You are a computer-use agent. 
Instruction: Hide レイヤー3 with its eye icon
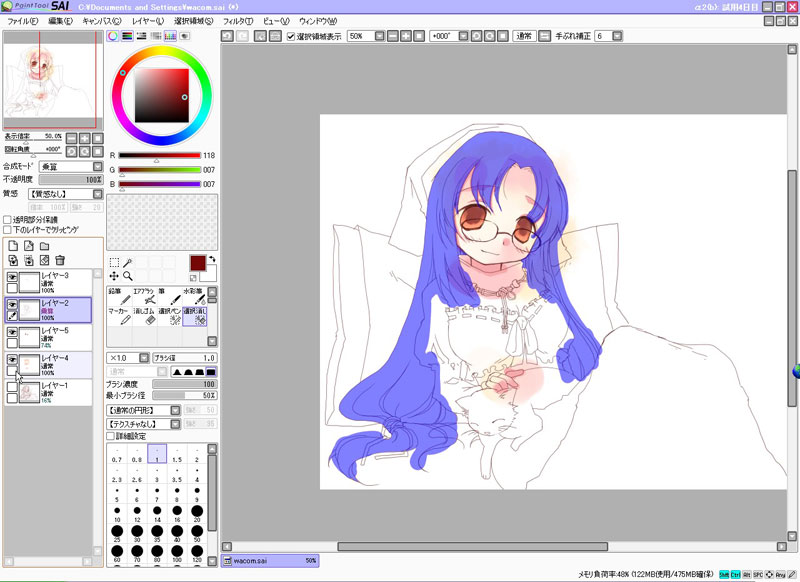pos(12,276)
